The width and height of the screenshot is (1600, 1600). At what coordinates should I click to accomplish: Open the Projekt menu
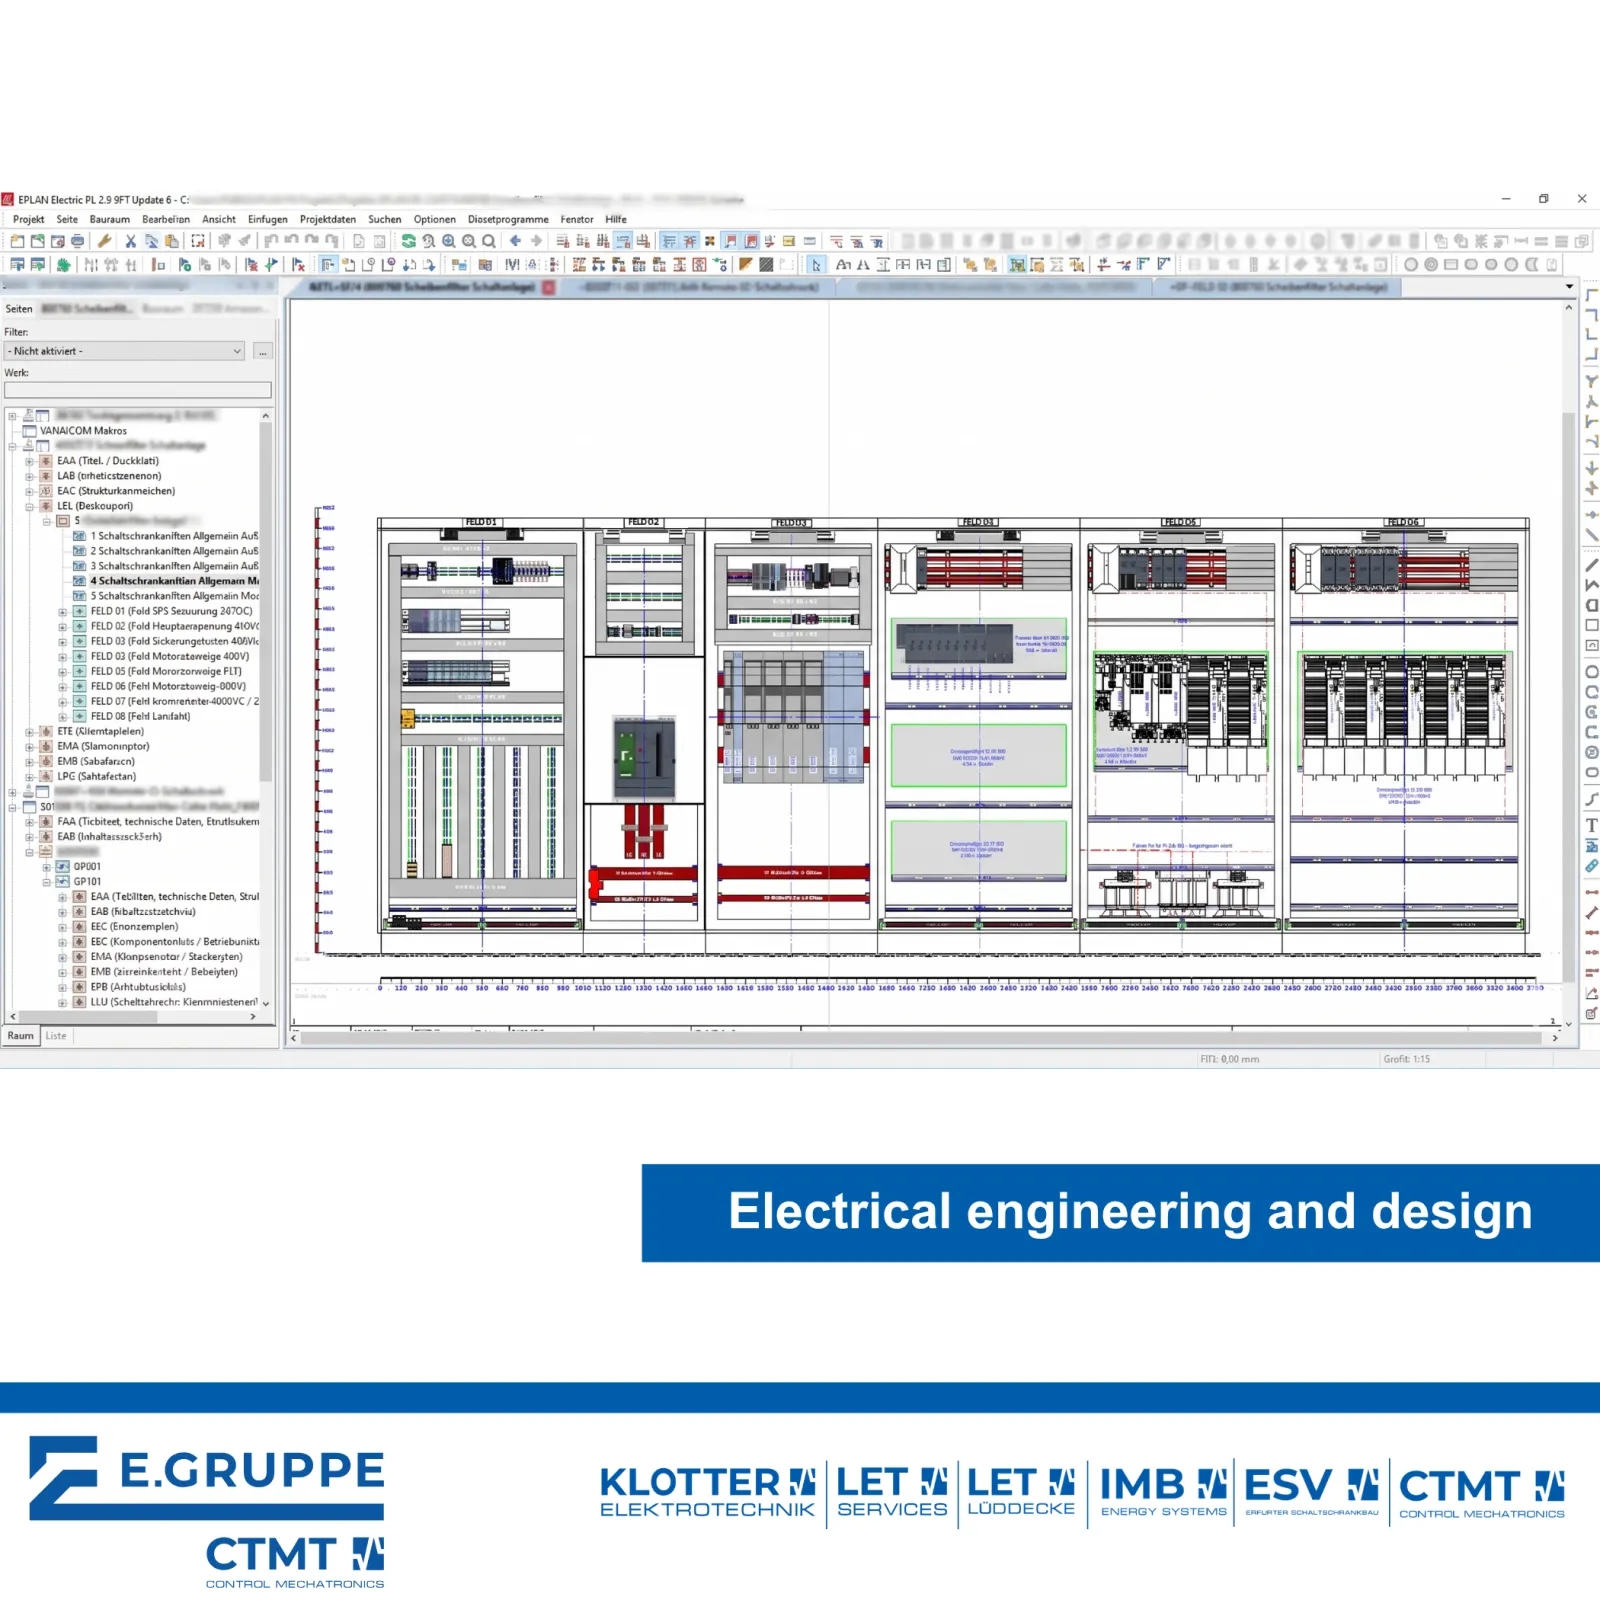point(28,219)
